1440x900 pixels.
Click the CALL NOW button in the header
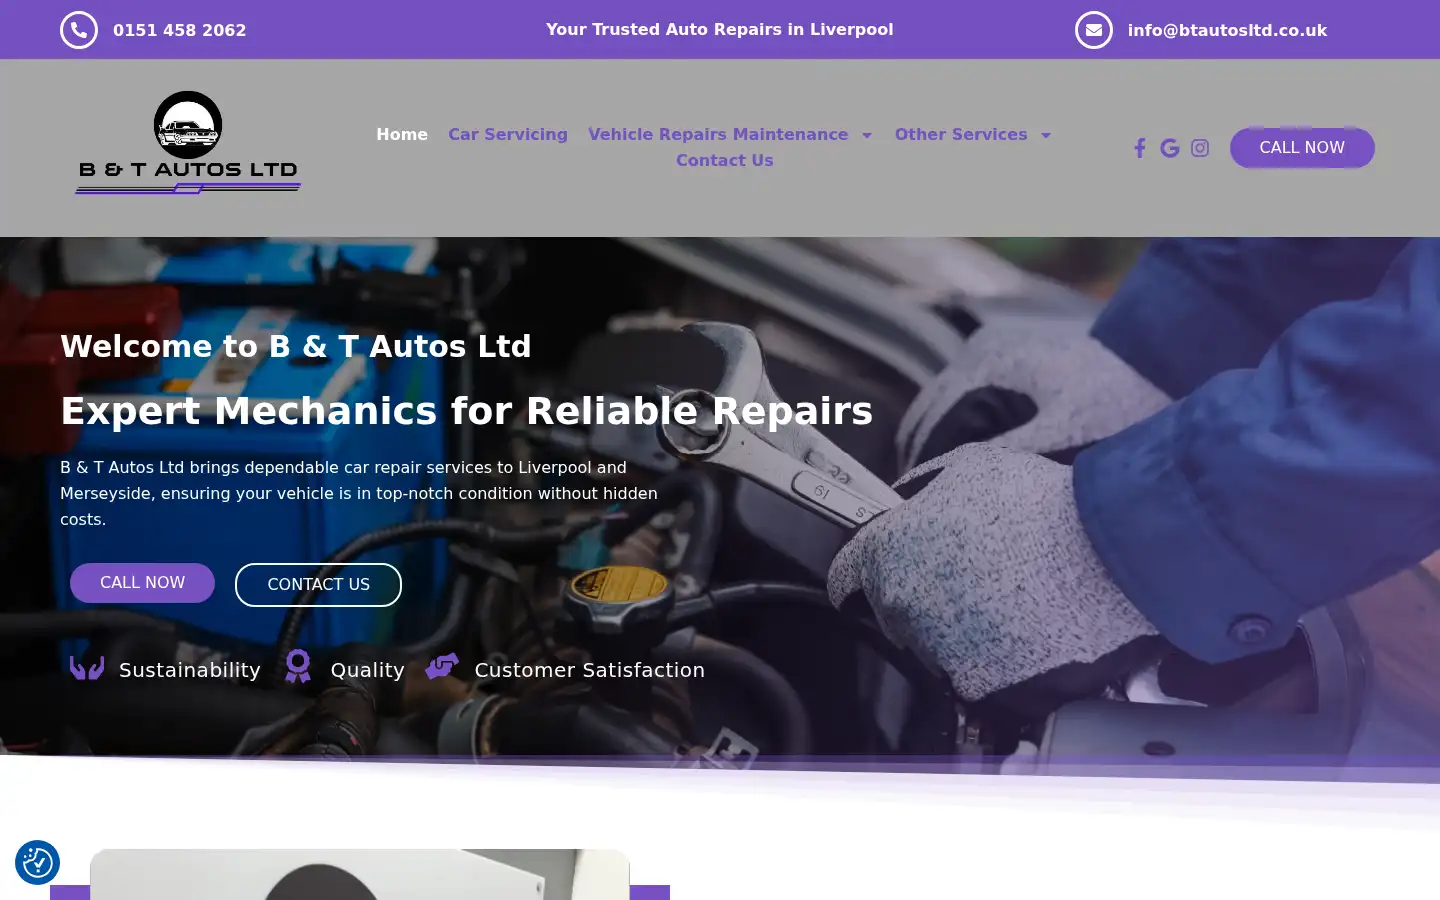click(1302, 148)
